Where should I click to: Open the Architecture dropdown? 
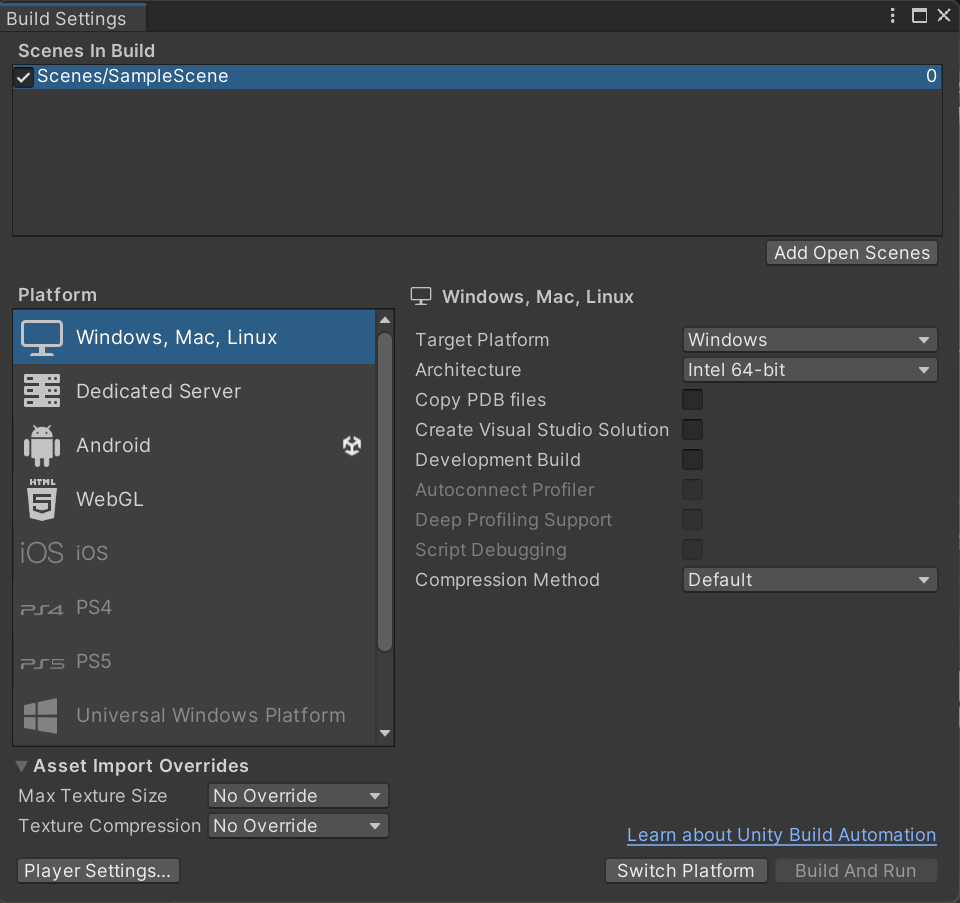pyautogui.click(x=810, y=370)
